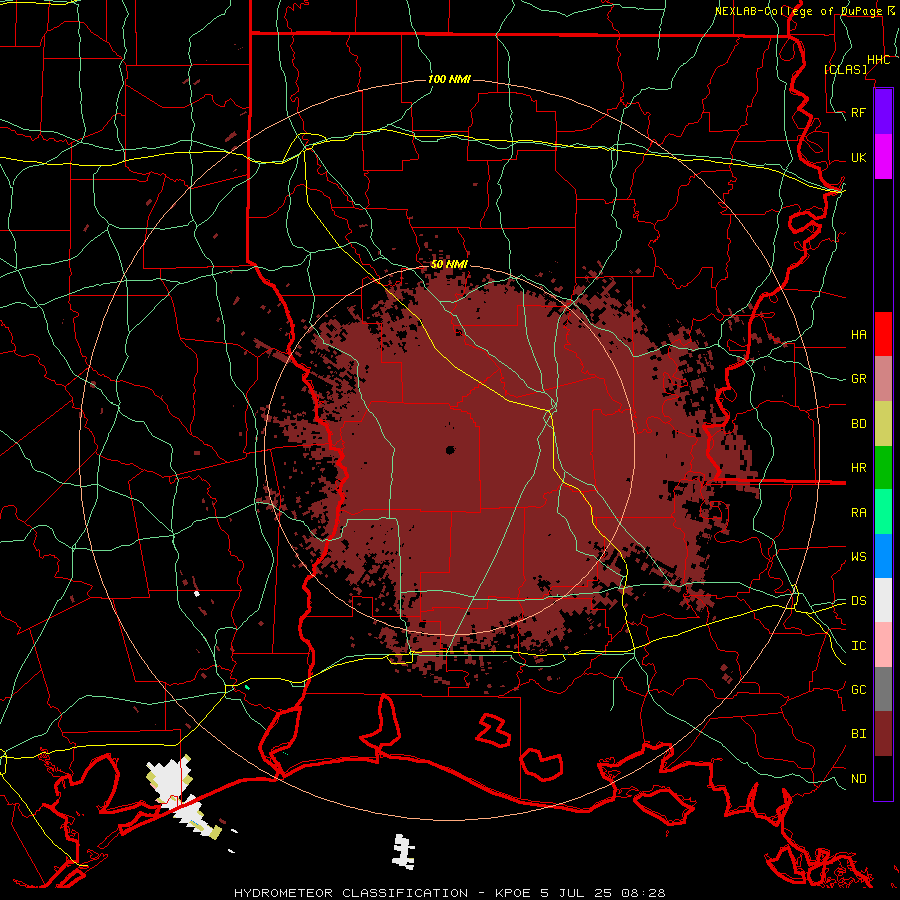
Task: Click the 'HA' legend label
Action: pyautogui.click(x=859, y=335)
